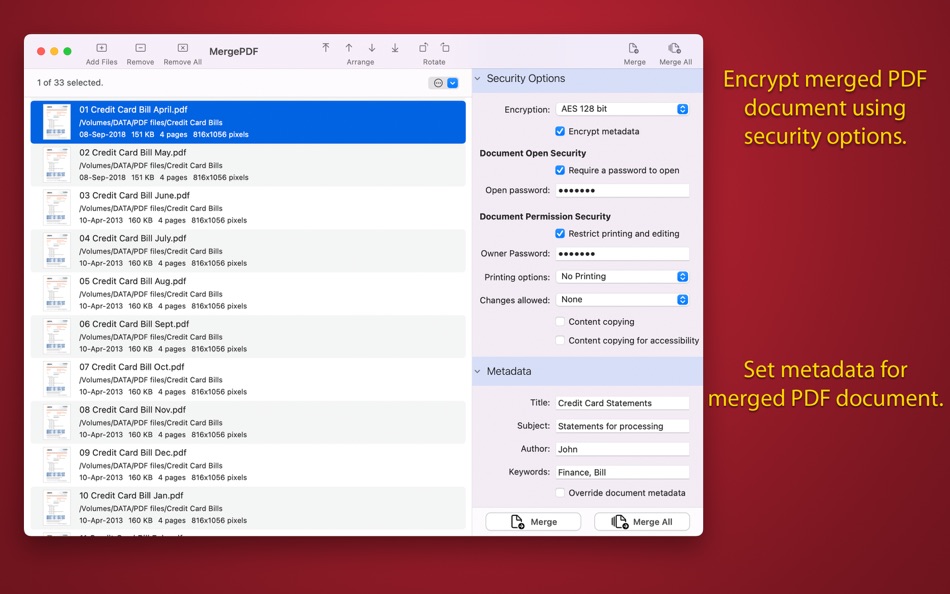Select 09 Credit Card Bill Dec.pdf row

click(x=248, y=466)
